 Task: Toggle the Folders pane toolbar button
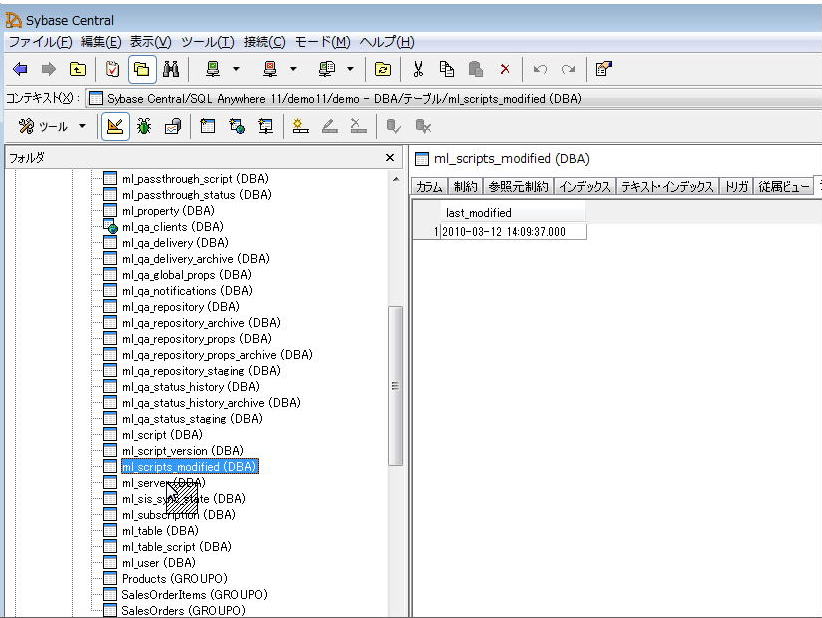(x=141, y=69)
